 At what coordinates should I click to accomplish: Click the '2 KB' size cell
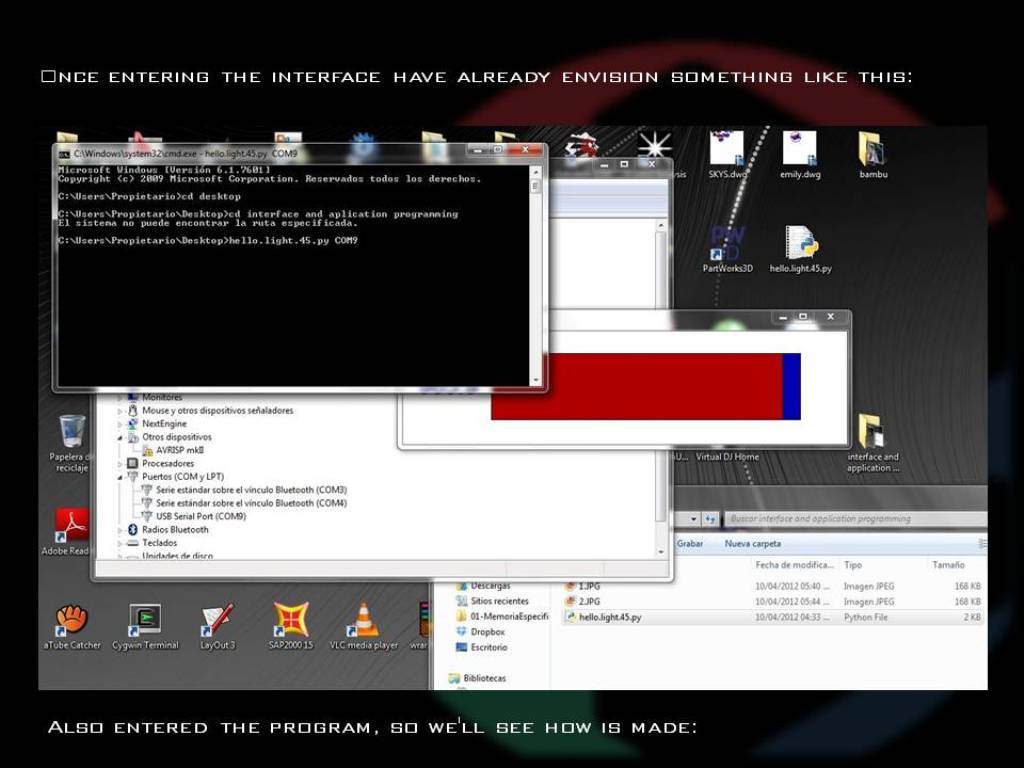972,617
